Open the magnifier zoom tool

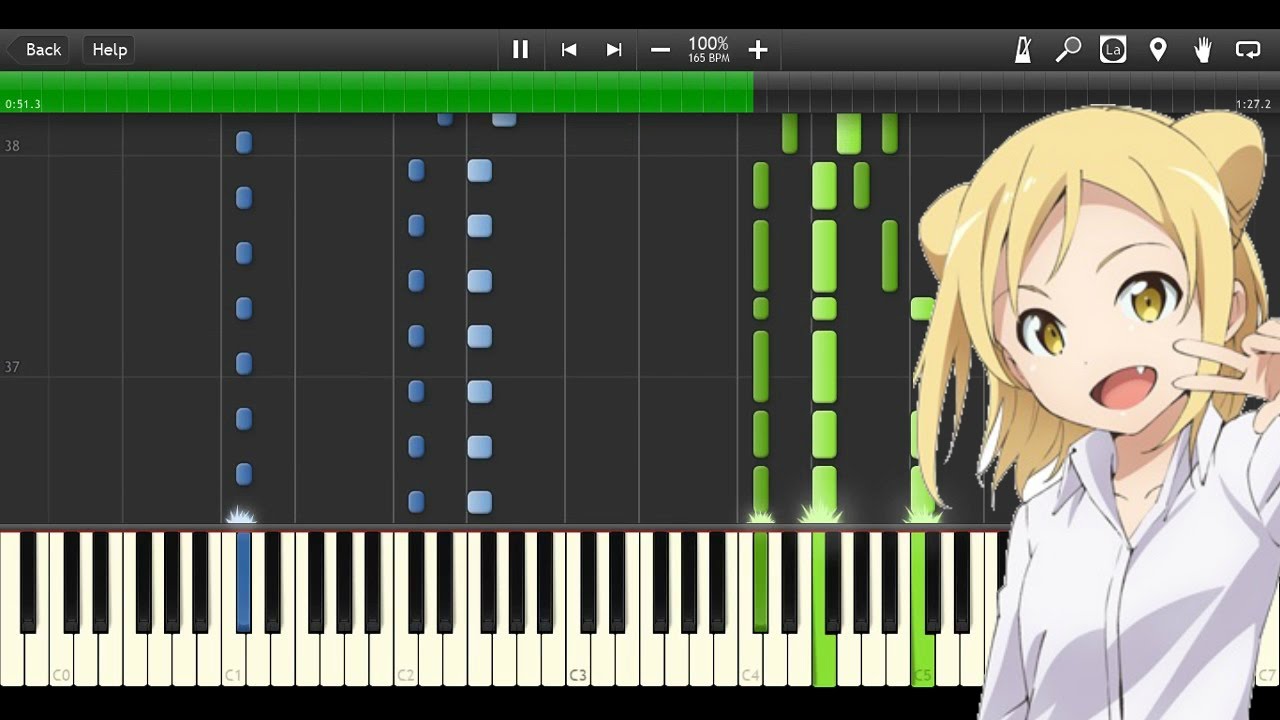point(1068,50)
